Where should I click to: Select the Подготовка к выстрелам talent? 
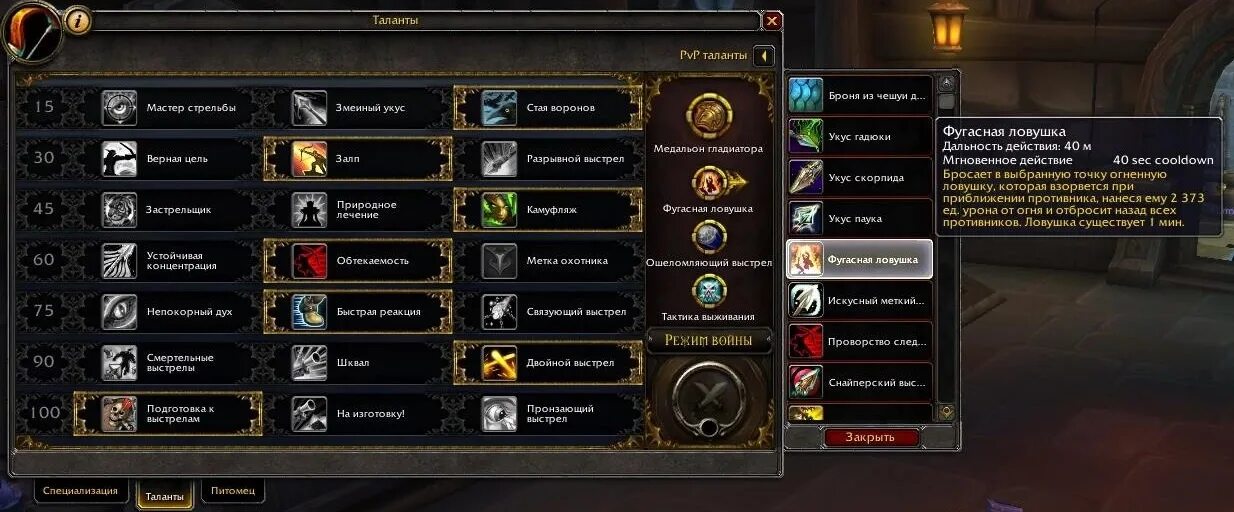pos(168,414)
